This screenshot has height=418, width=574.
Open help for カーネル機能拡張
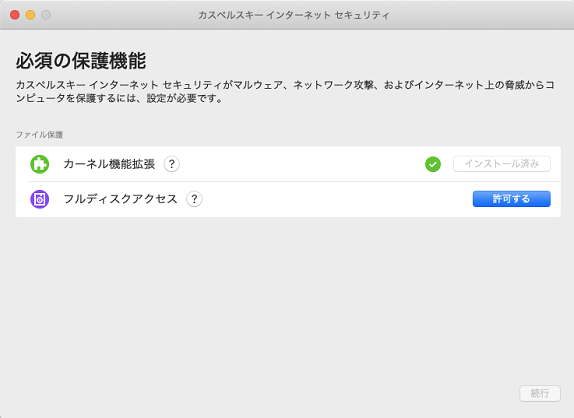[171, 164]
